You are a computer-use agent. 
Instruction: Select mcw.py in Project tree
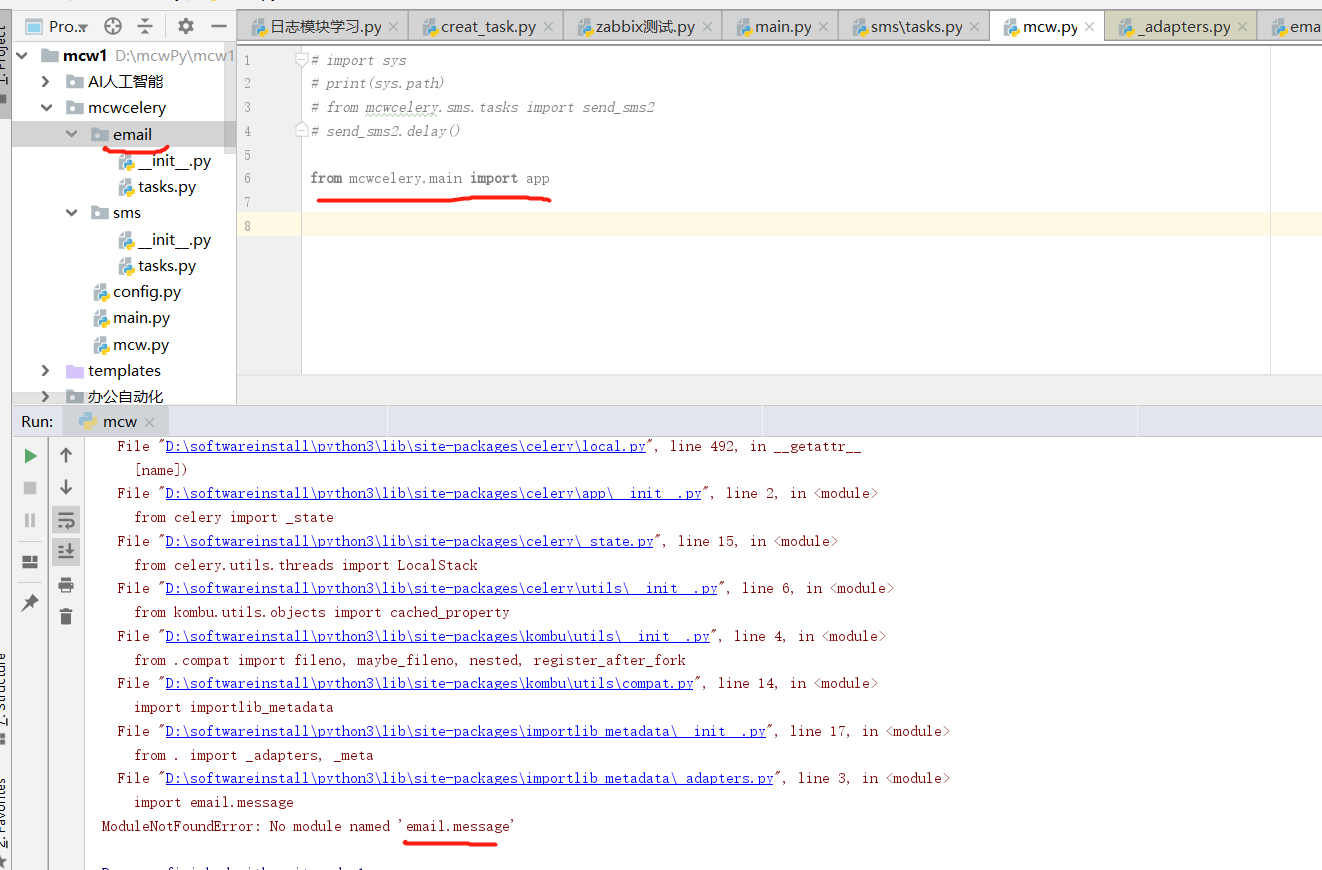[132, 345]
